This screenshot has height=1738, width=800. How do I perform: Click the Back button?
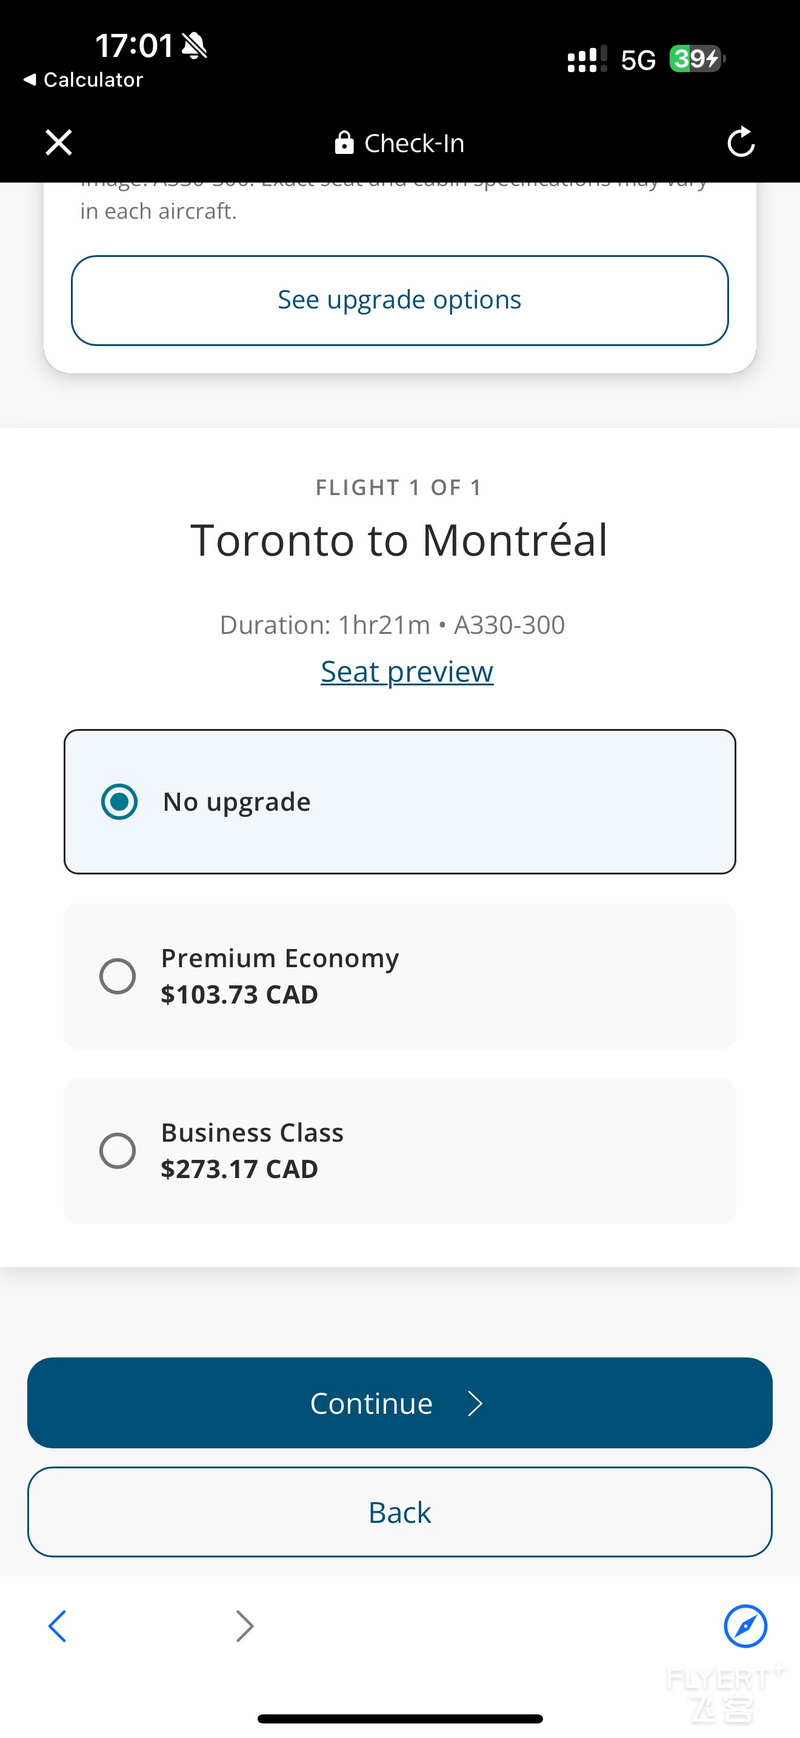400,1512
